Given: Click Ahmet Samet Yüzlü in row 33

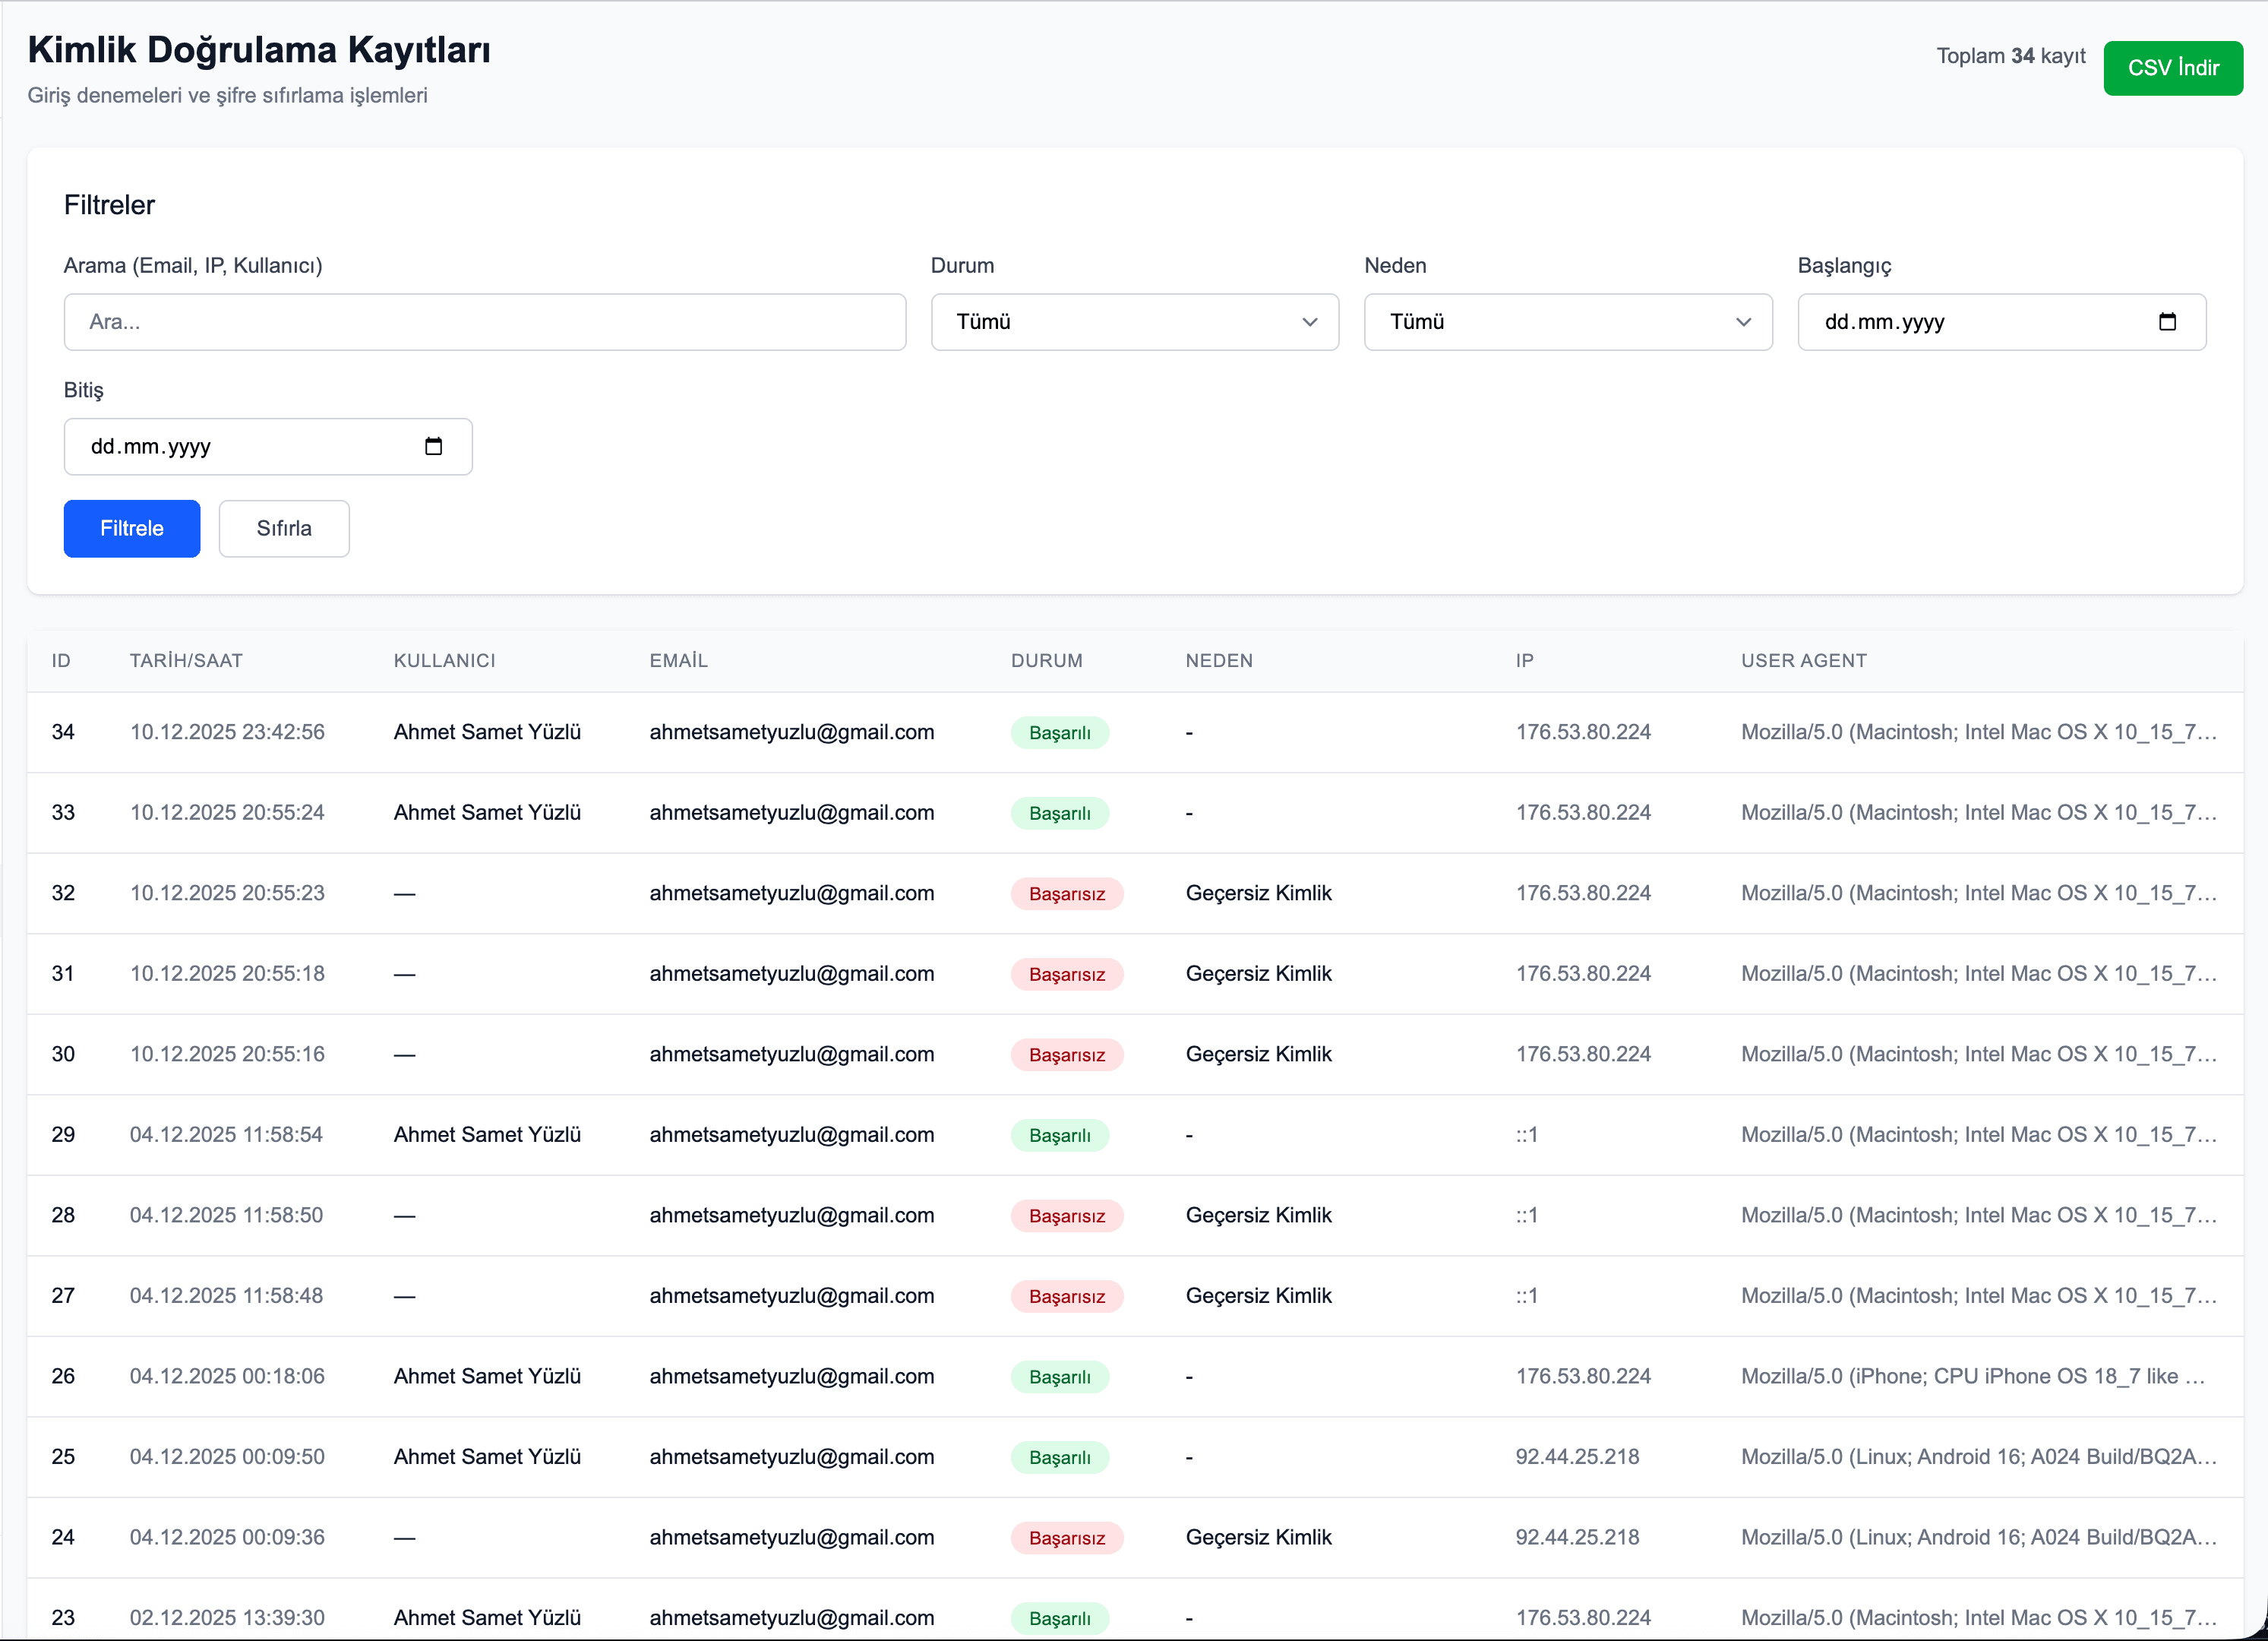Looking at the screenshot, I should [487, 813].
